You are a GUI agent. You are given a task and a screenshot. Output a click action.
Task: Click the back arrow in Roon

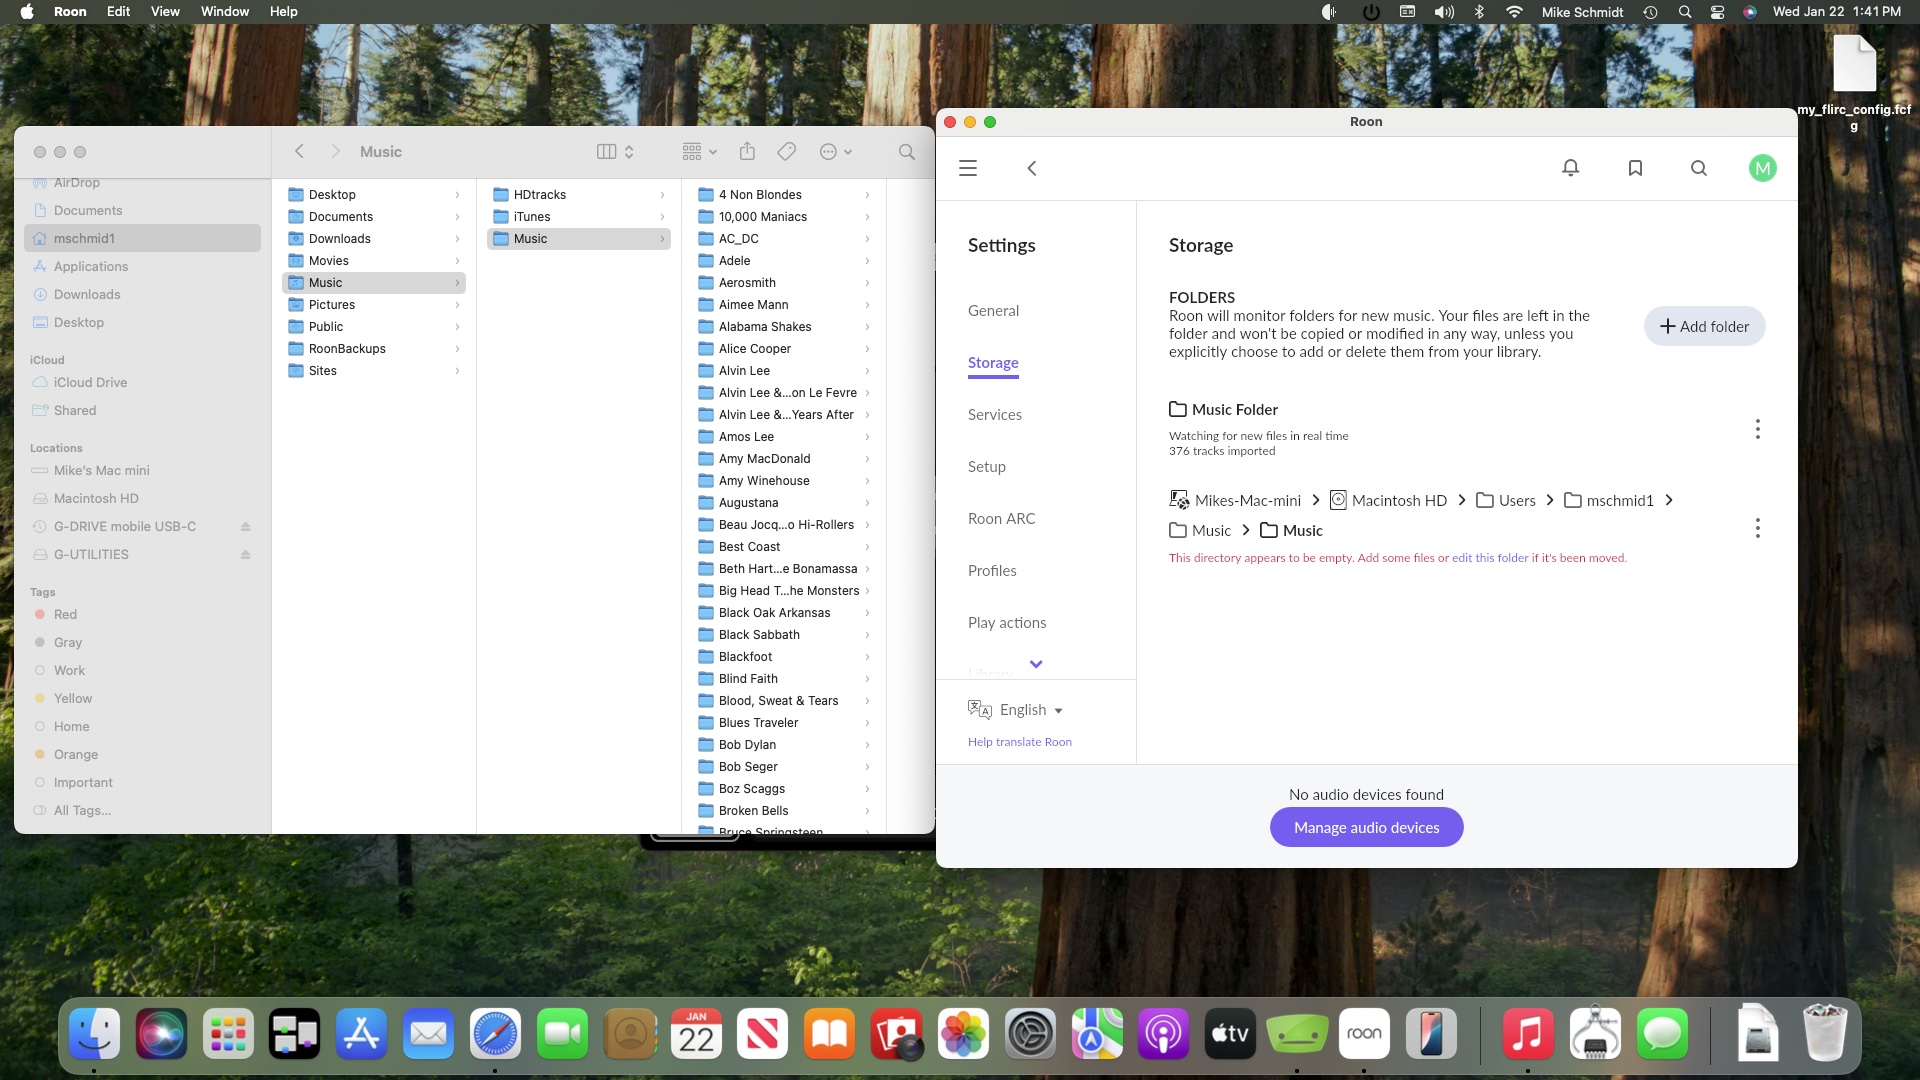pyautogui.click(x=1032, y=168)
